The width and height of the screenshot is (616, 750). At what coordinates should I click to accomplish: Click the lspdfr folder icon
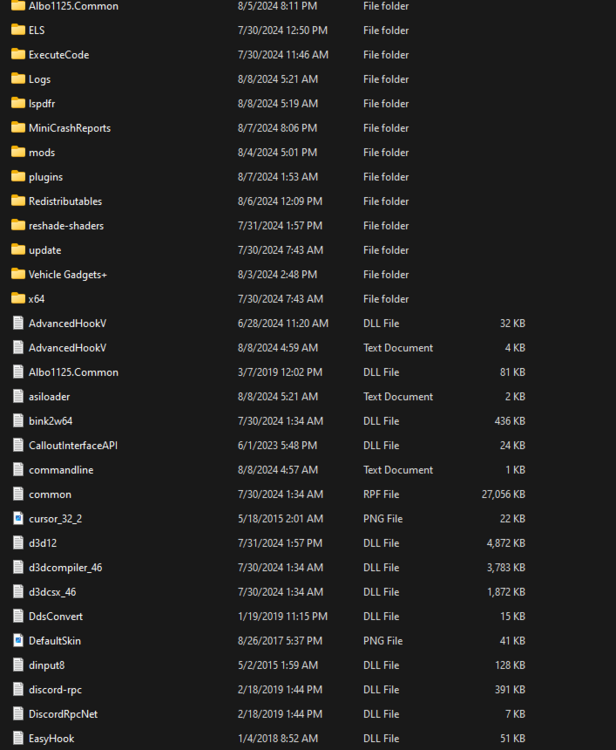(x=18, y=103)
